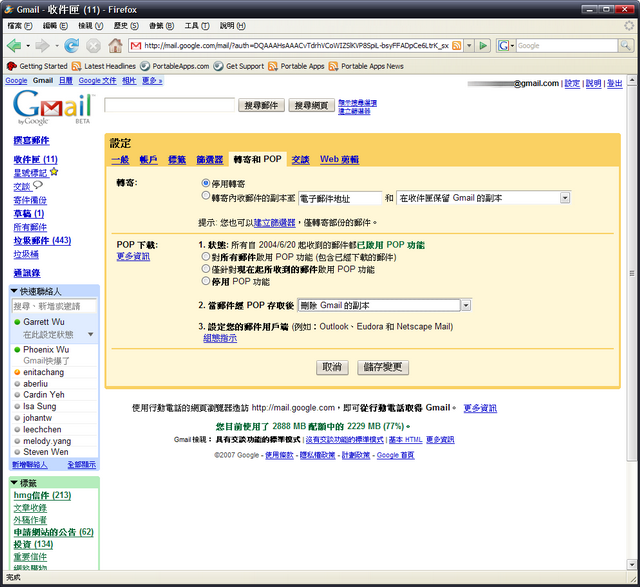Click the yellow star next to starred label
The height and width of the screenshot is (587, 640).
(x=54, y=172)
